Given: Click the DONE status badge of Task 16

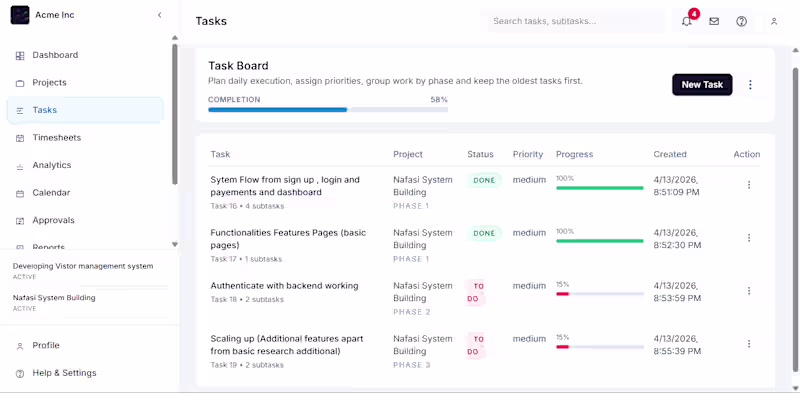Looking at the screenshot, I should click(484, 180).
